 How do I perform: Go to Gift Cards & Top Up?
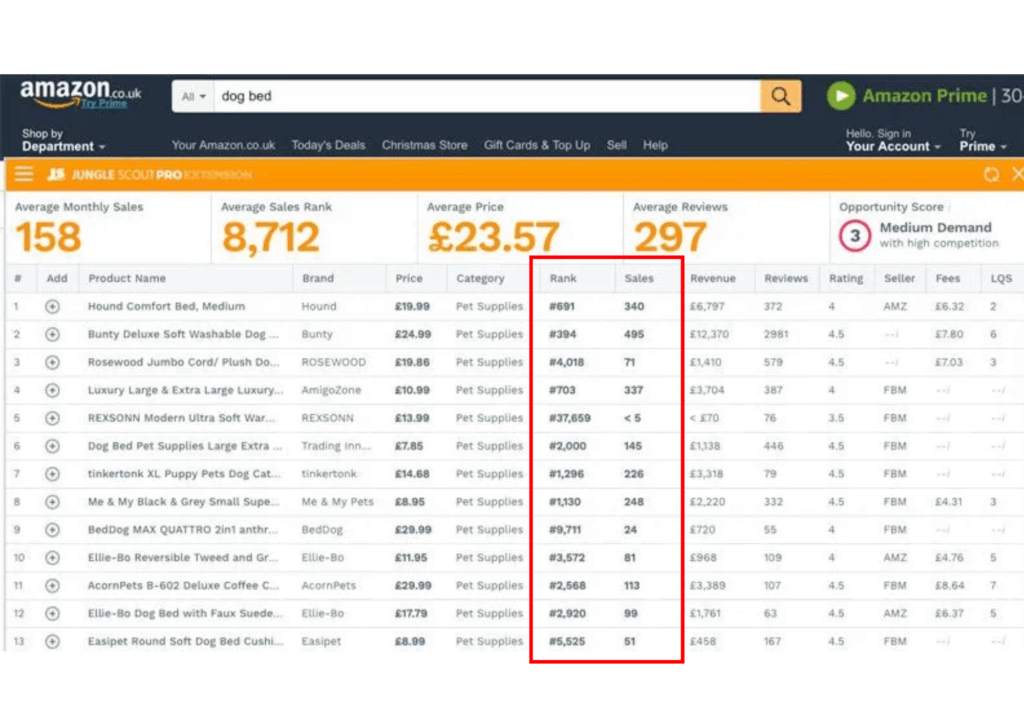pyautogui.click(x=537, y=145)
